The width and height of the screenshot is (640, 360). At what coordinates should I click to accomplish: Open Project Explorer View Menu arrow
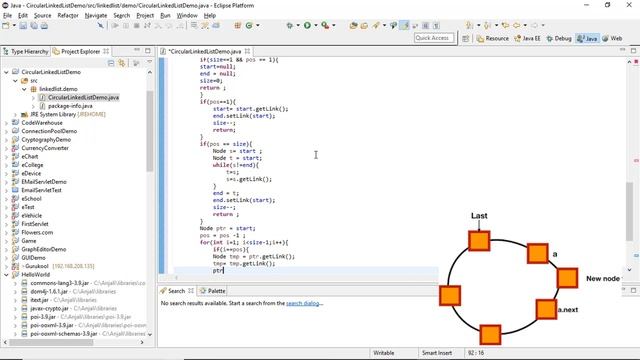(150, 62)
